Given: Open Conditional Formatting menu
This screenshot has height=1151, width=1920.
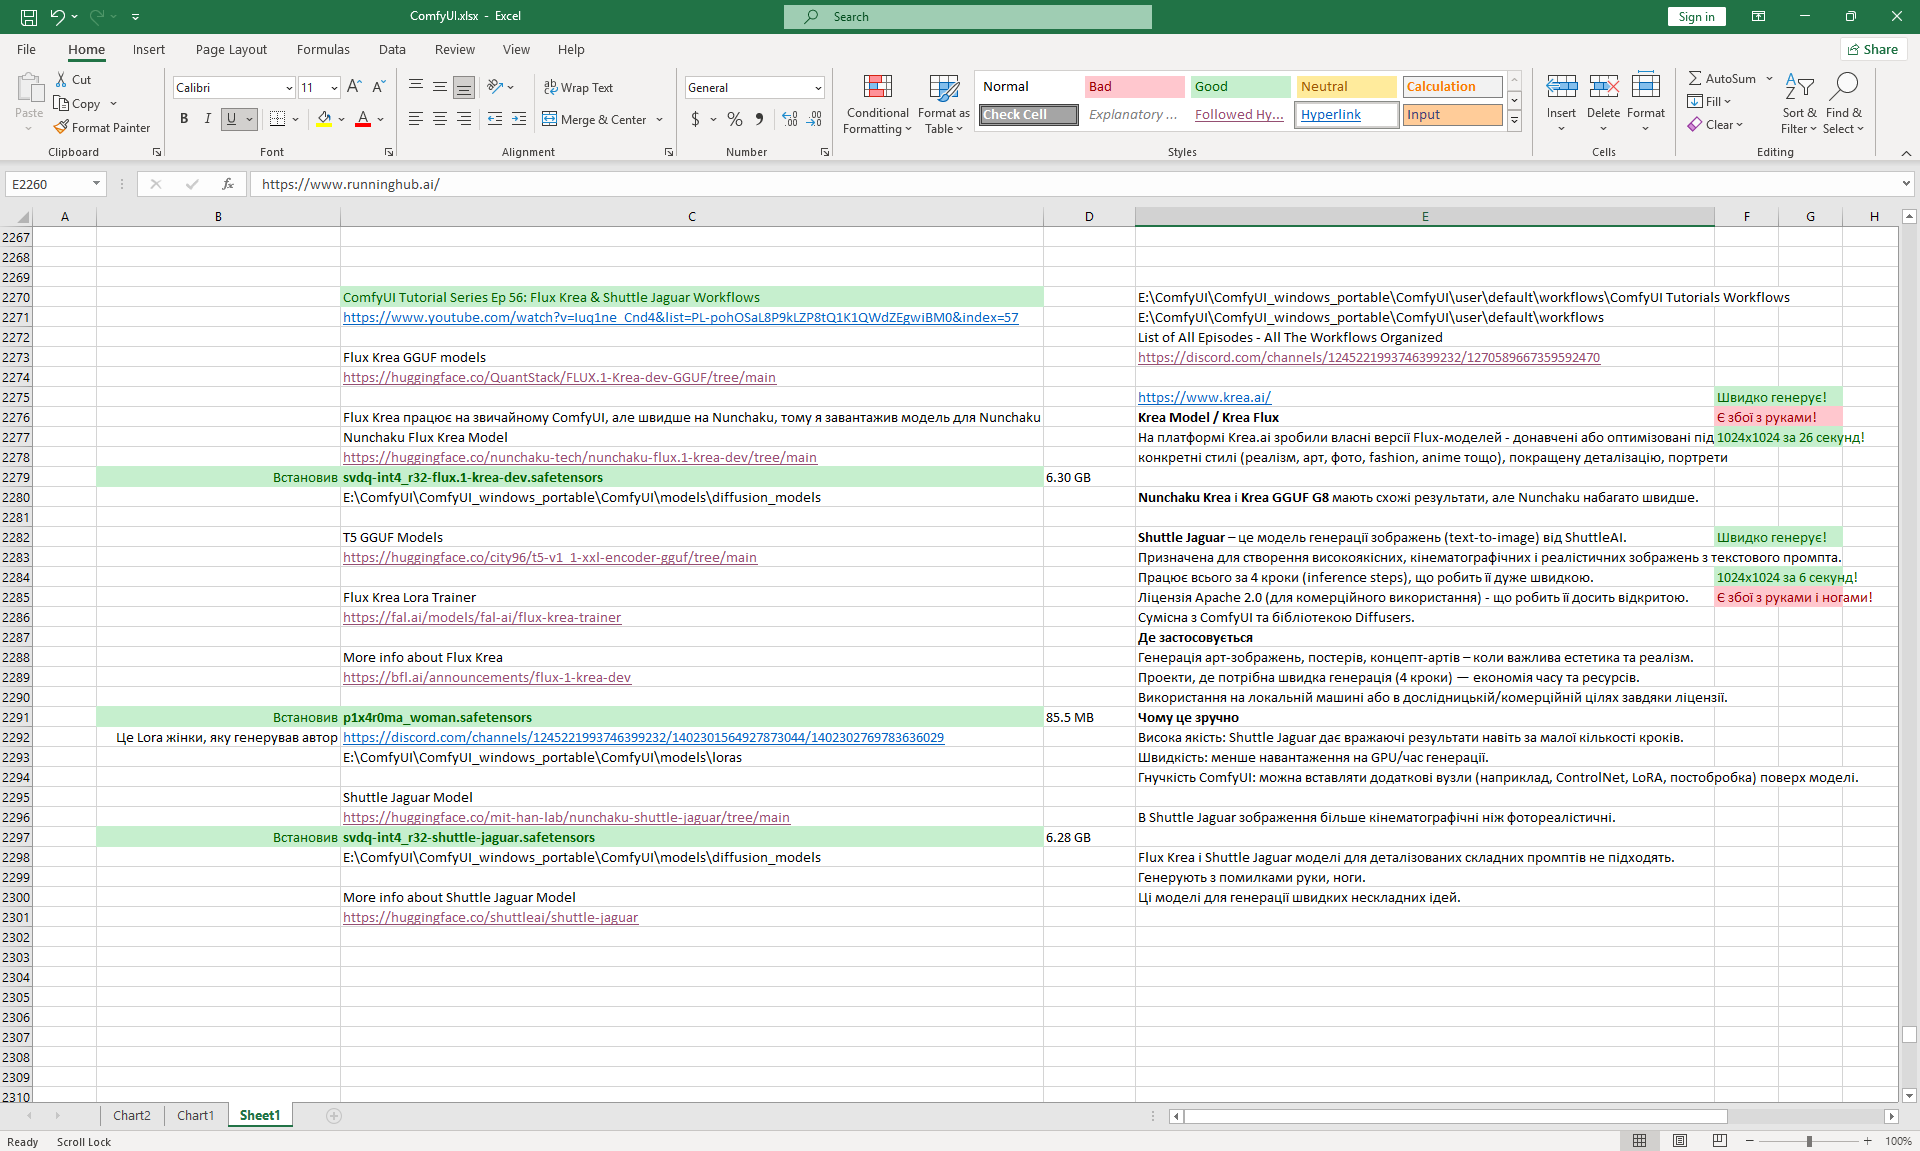Looking at the screenshot, I should pos(877,104).
